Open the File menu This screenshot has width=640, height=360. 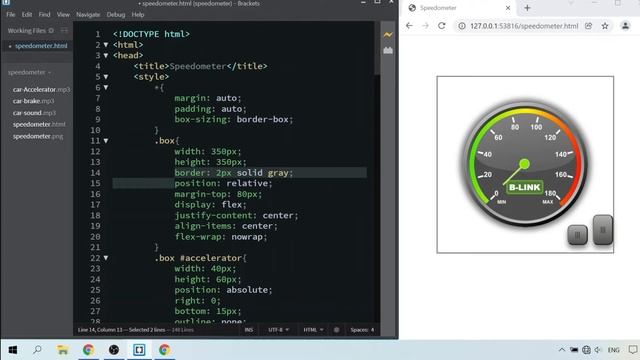pos(11,14)
